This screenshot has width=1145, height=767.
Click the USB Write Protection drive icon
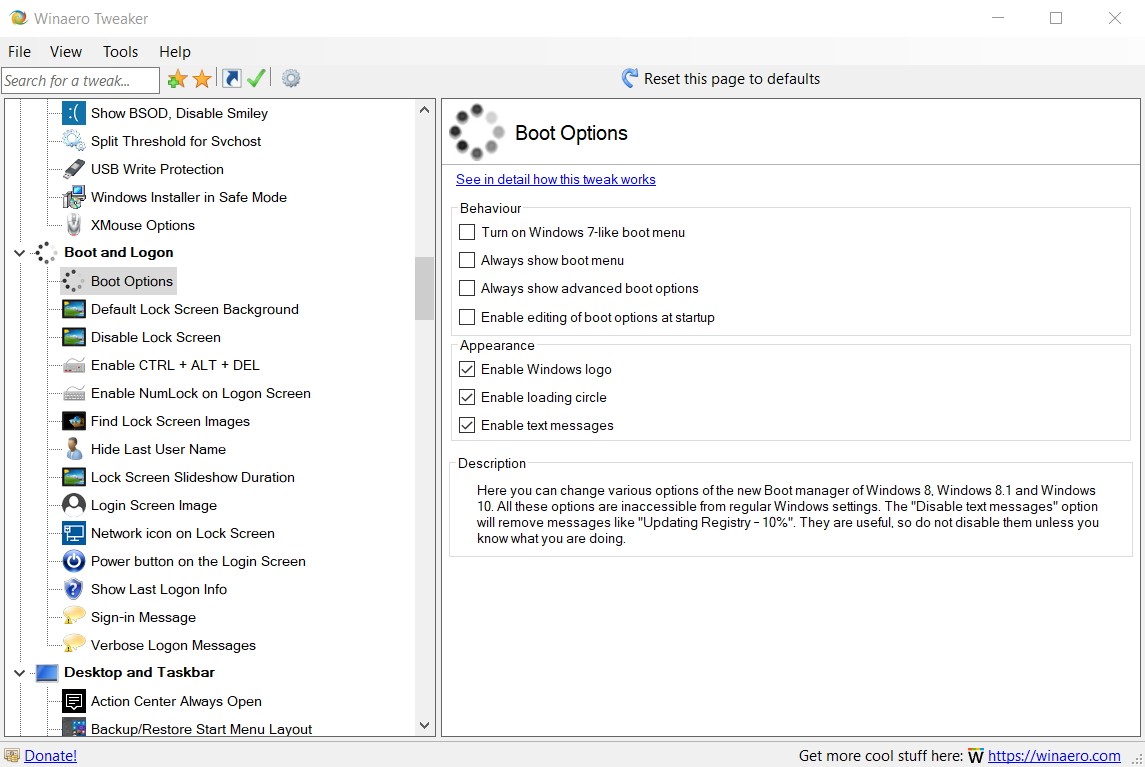[74, 169]
